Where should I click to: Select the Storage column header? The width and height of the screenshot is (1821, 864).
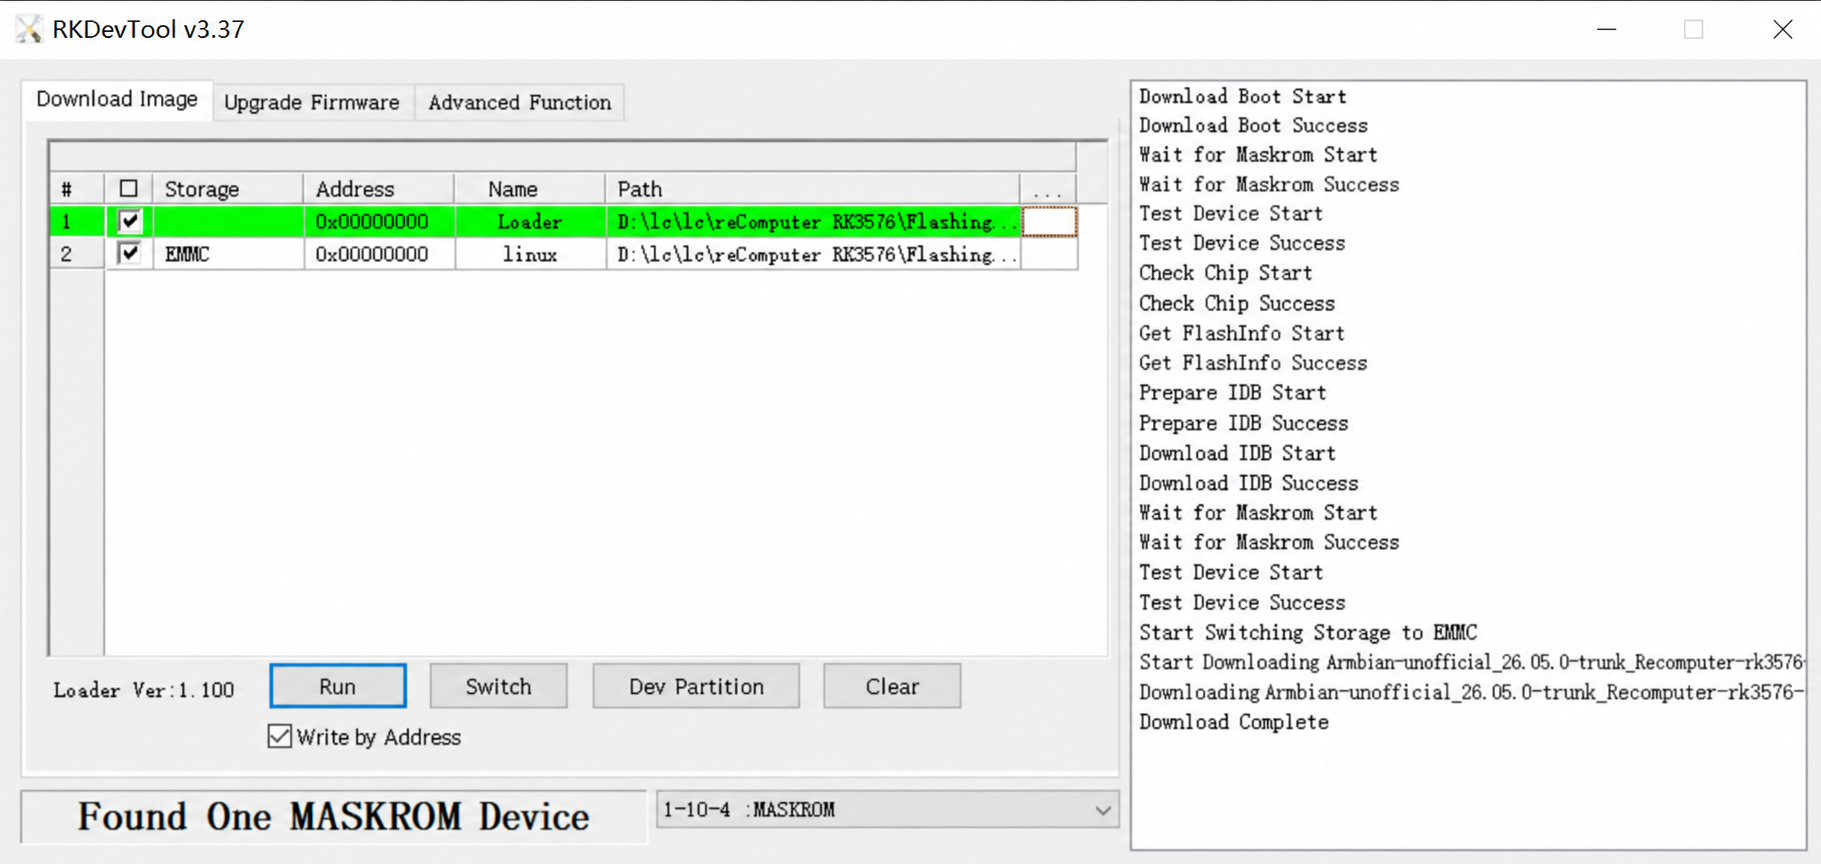coord(228,189)
